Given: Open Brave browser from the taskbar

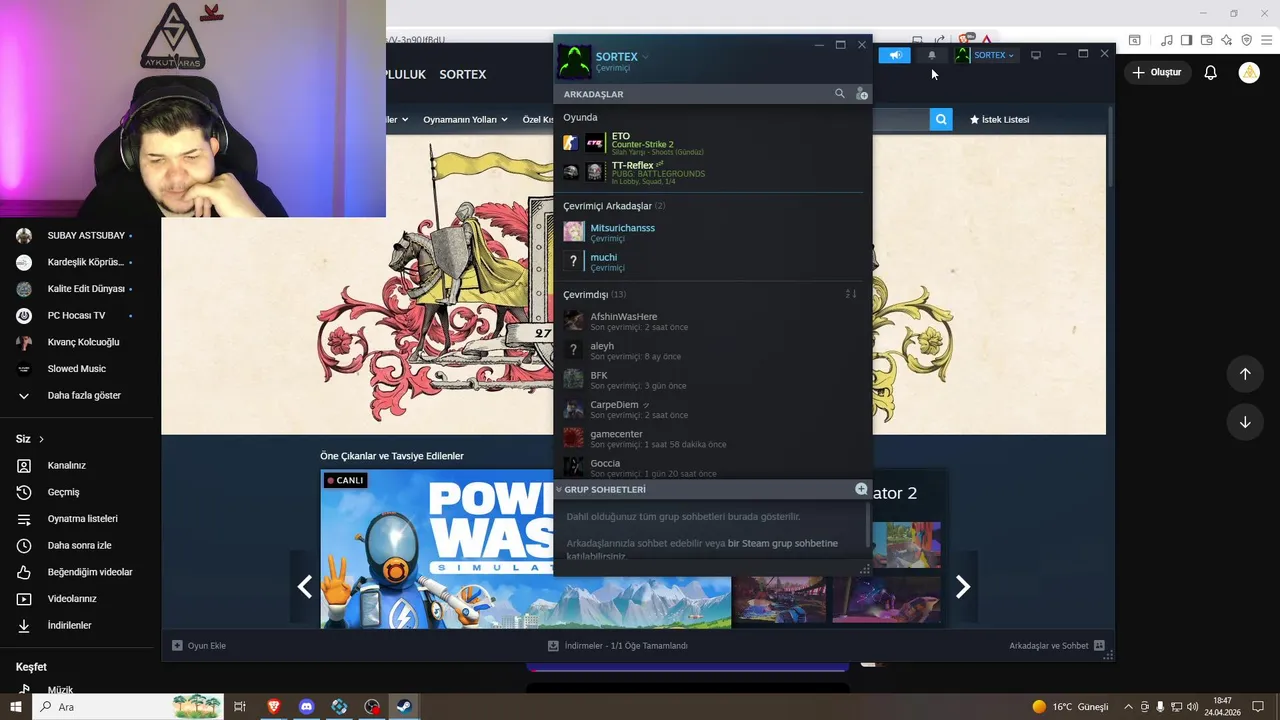Looking at the screenshot, I should (x=273, y=706).
